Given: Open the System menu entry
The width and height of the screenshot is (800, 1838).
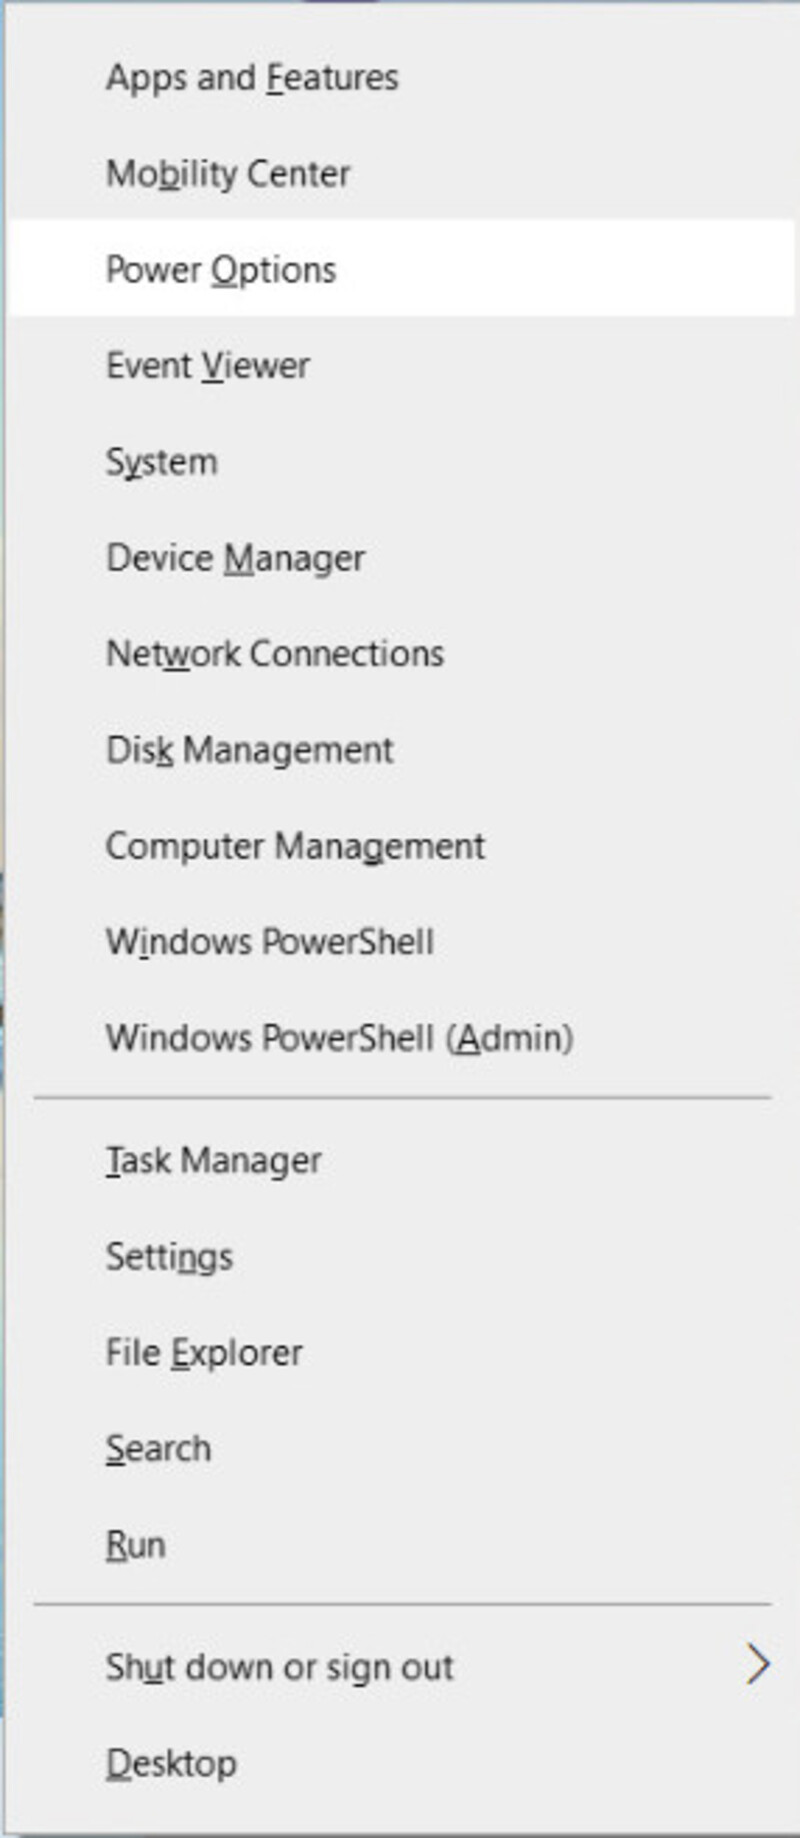Looking at the screenshot, I should point(401,461).
